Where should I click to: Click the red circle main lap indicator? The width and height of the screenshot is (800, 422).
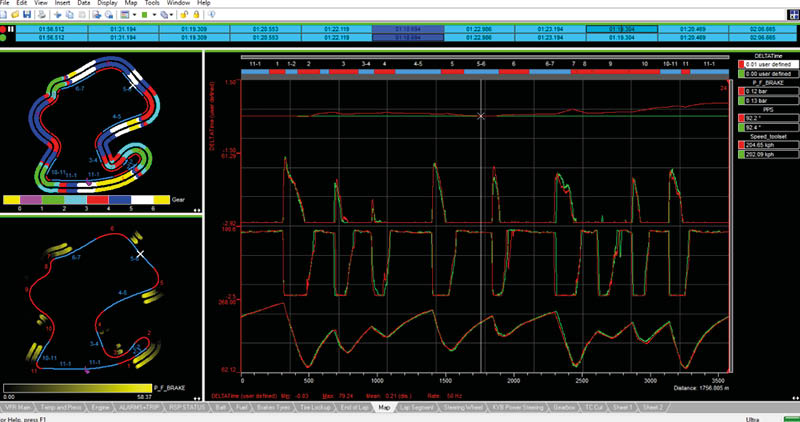click(4, 29)
